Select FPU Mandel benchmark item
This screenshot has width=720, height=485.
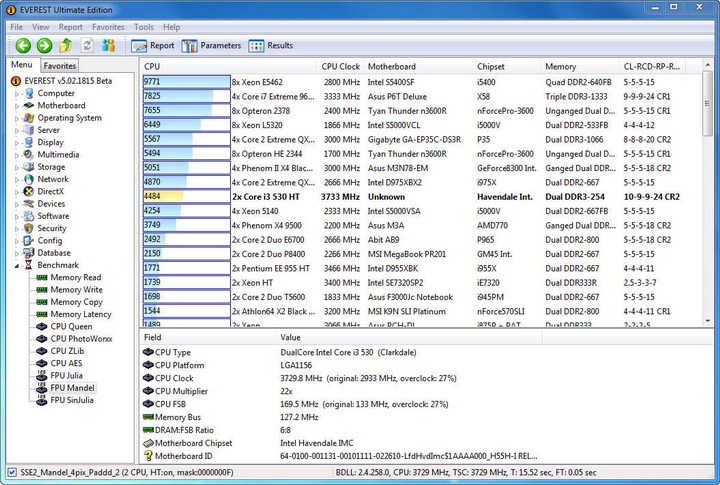point(73,388)
